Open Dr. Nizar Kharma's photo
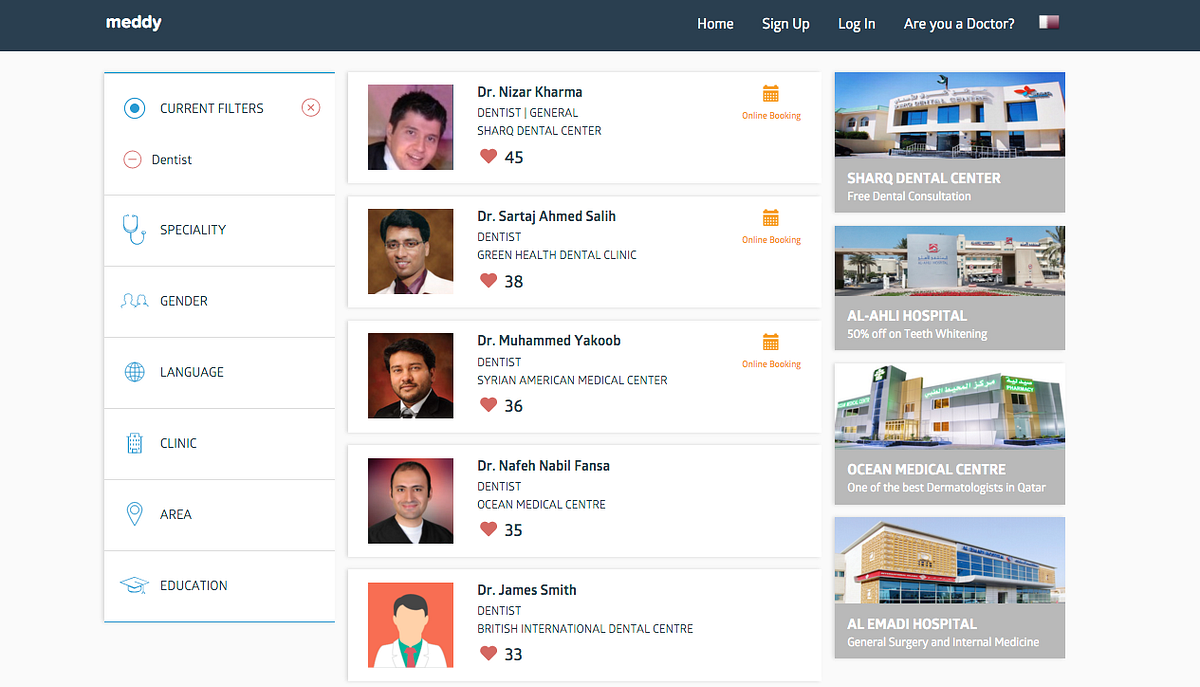The height and width of the screenshot is (687, 1200). [410, 127]
